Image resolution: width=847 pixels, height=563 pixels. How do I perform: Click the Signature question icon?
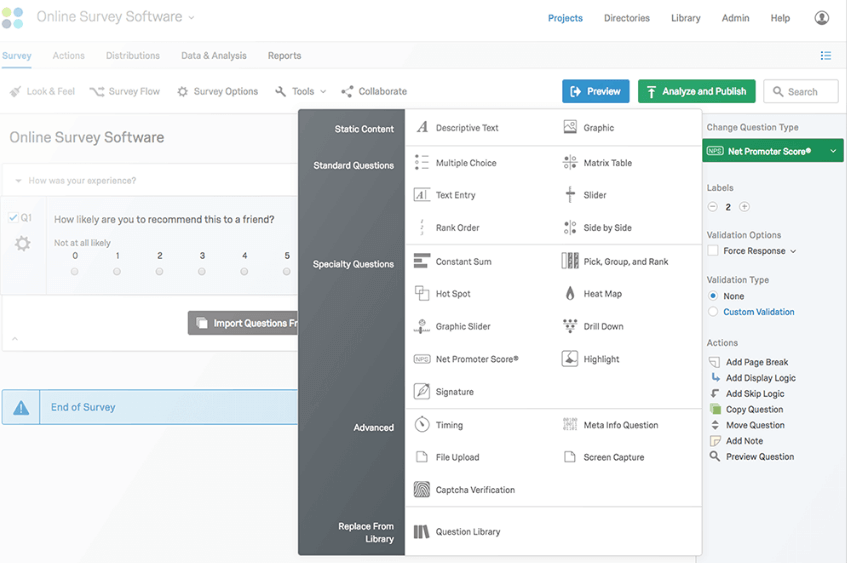[x=422, y=392]
